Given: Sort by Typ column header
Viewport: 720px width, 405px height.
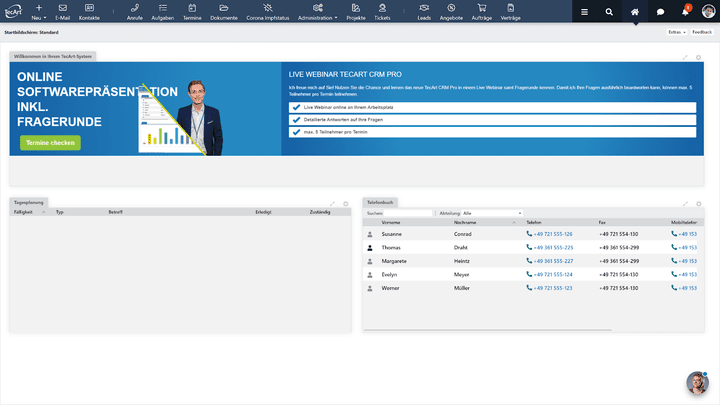Looking at the screenshot, I should (x=60, y=212).
